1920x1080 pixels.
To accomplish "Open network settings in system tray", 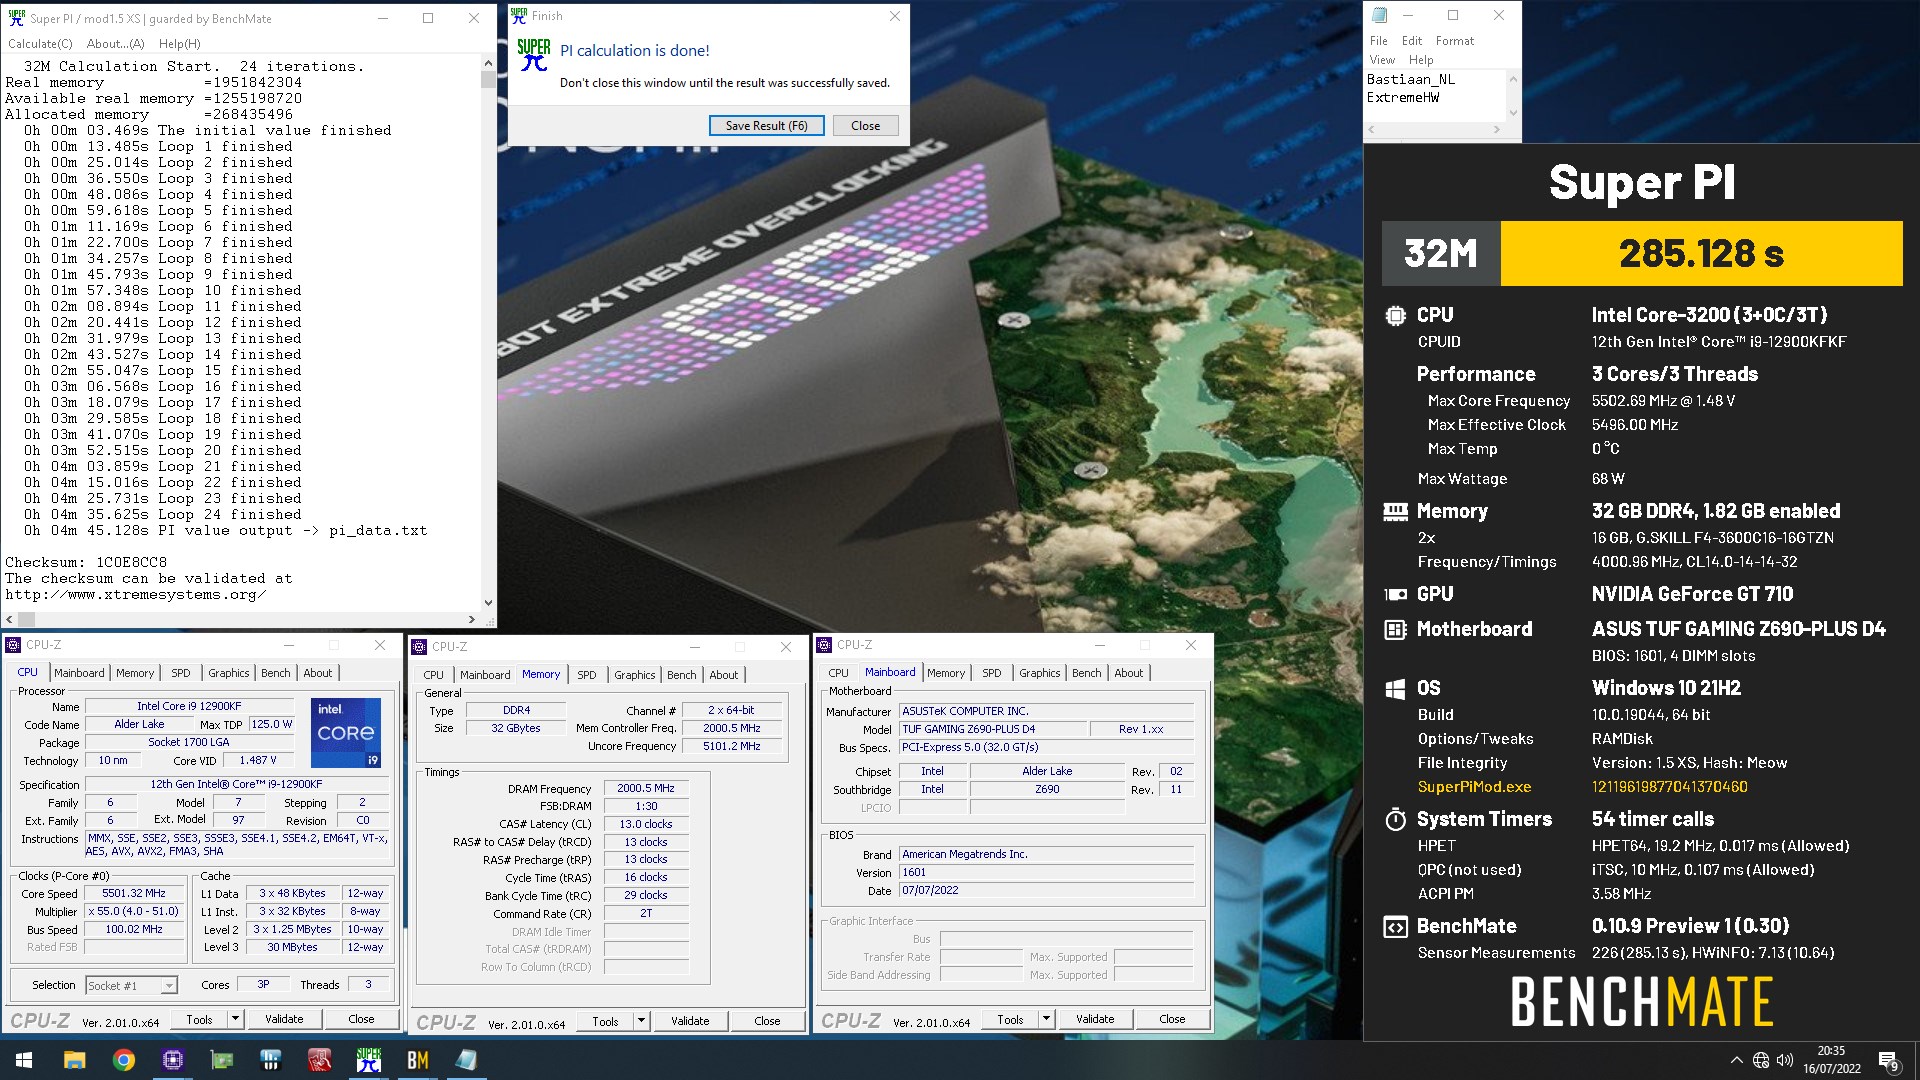I will click(x=1761, y=1060).
